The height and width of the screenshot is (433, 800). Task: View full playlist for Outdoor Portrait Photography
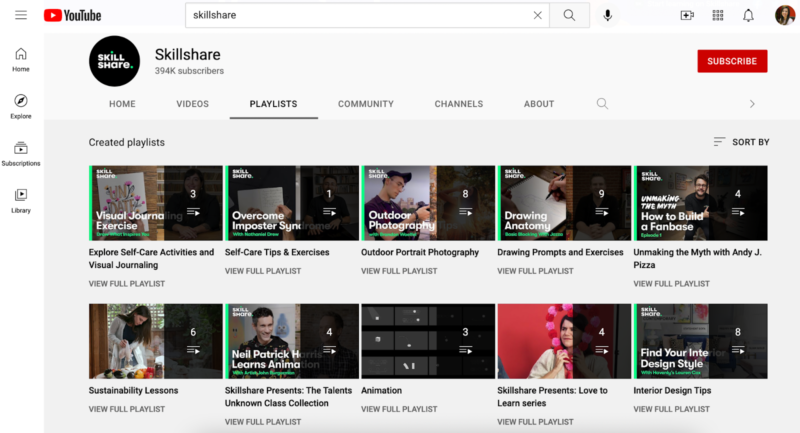point(399,271)
